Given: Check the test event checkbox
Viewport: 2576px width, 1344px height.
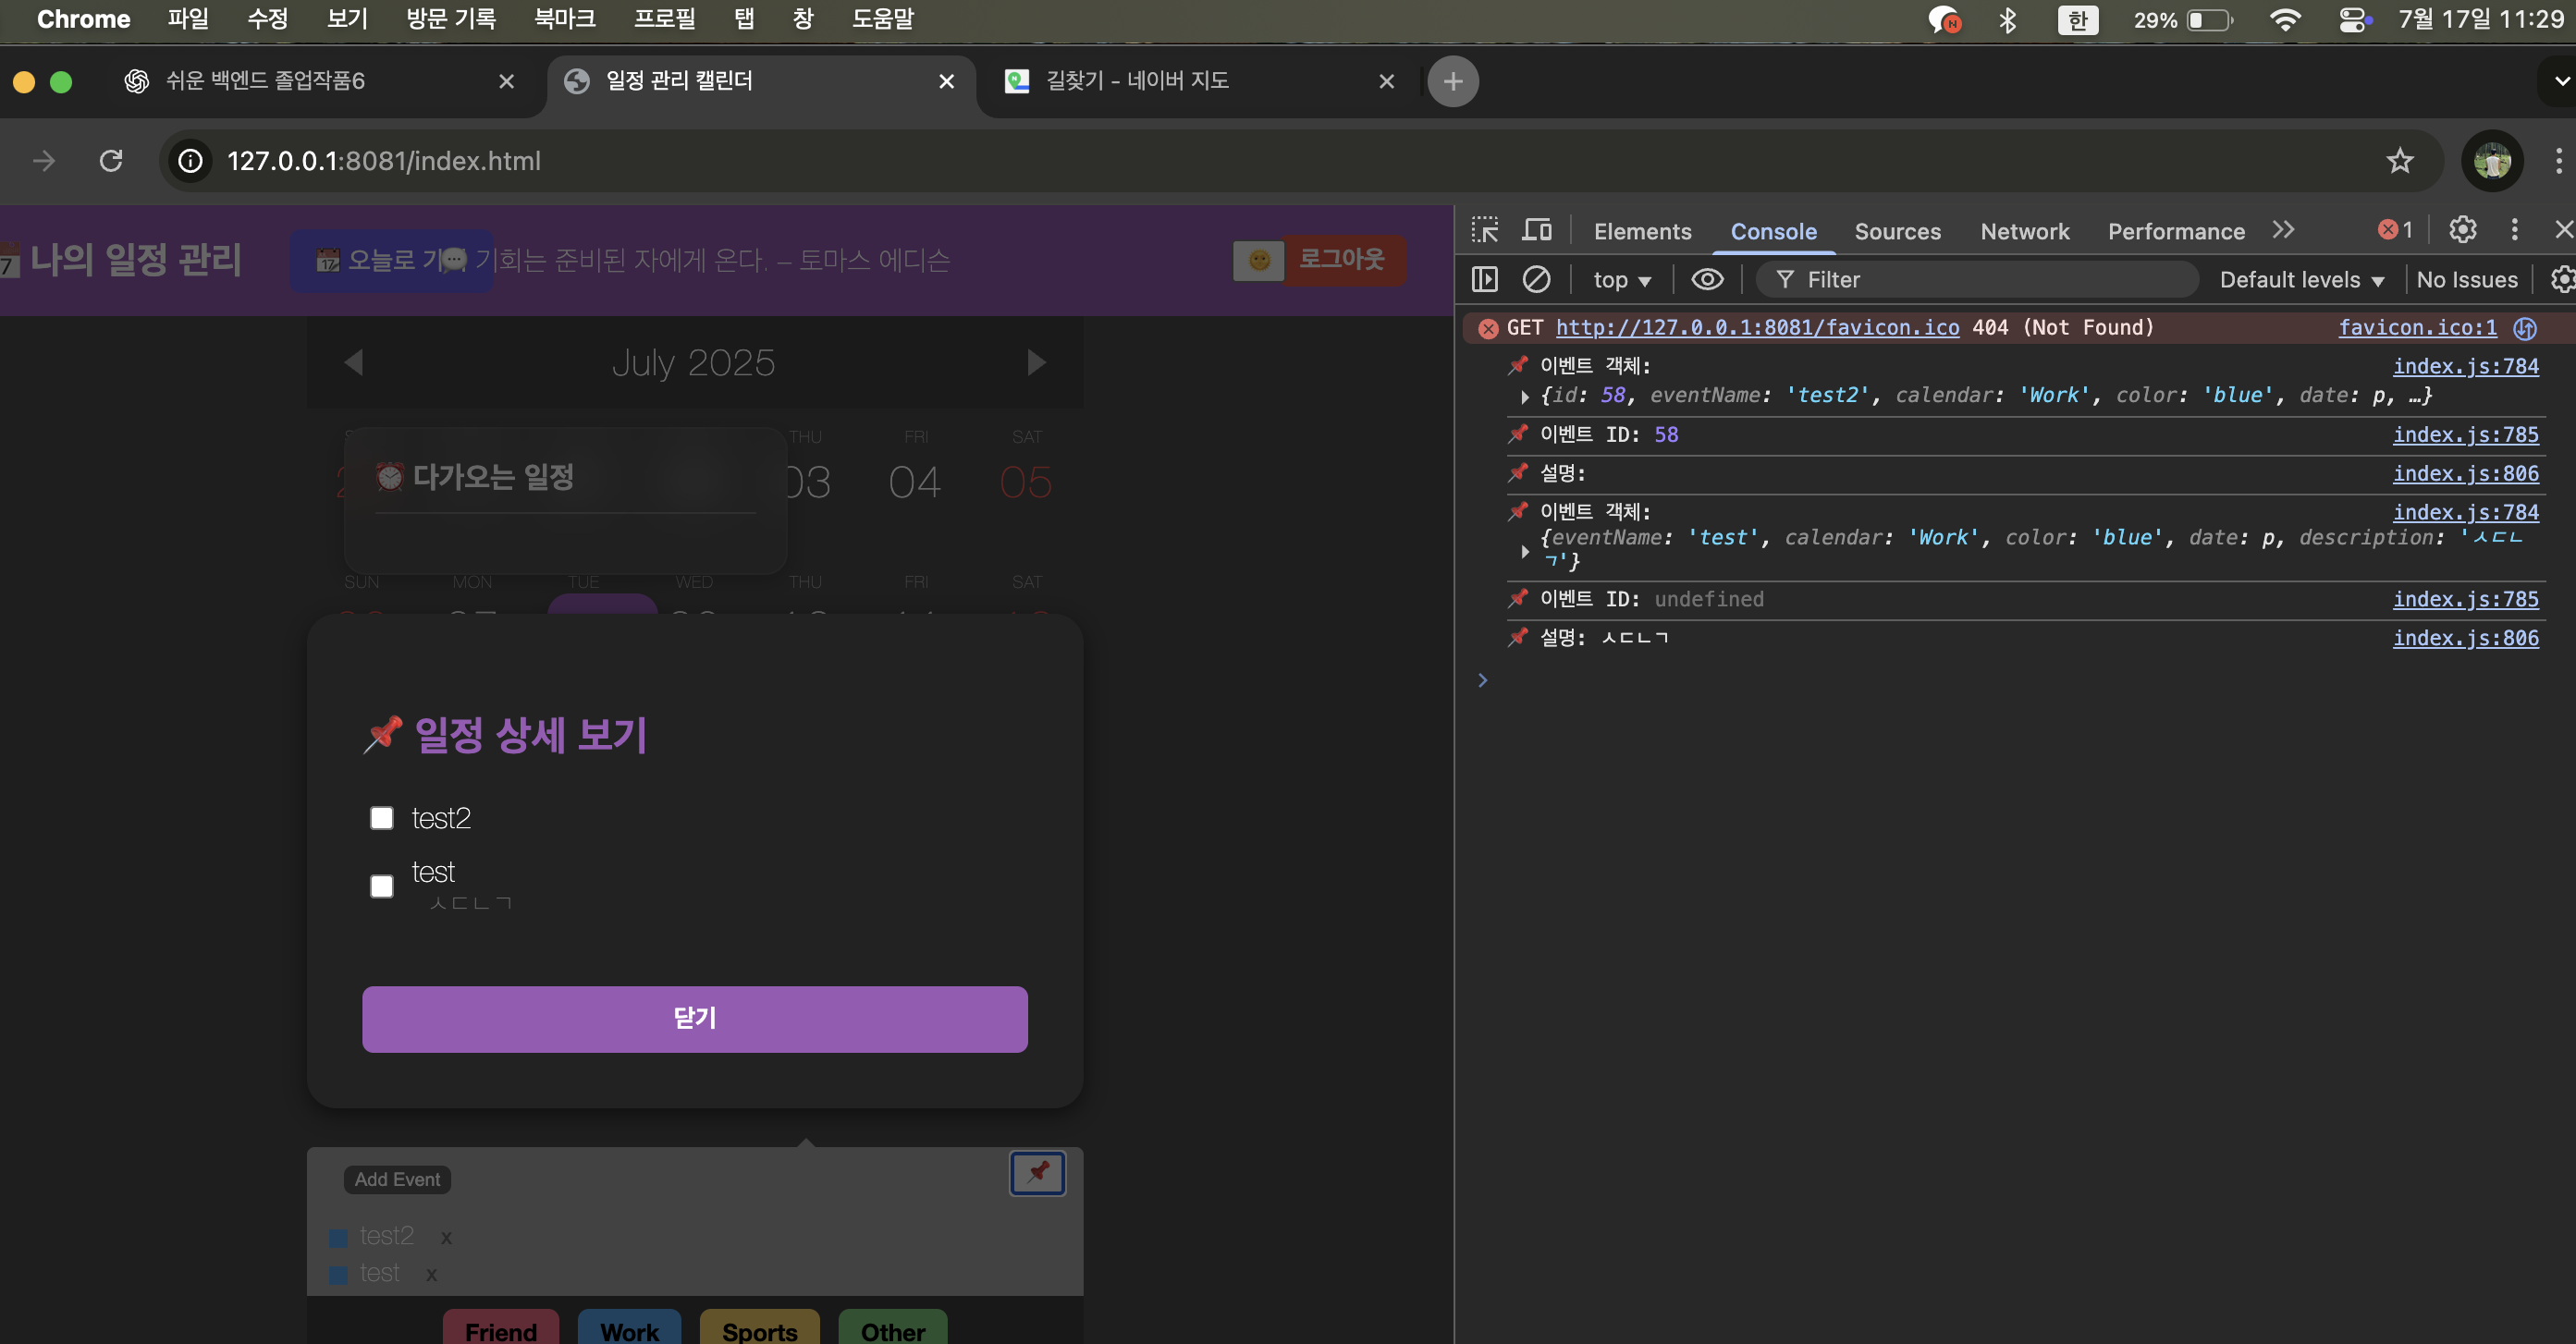Looking at the screenshot, I should 381,886.
